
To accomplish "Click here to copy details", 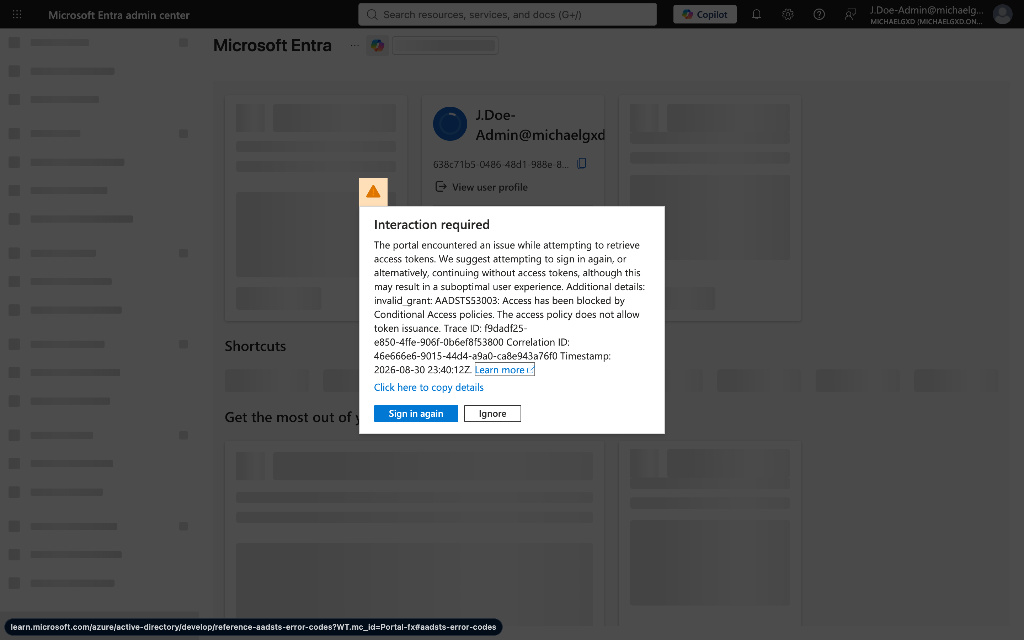I will click(428, 387).
